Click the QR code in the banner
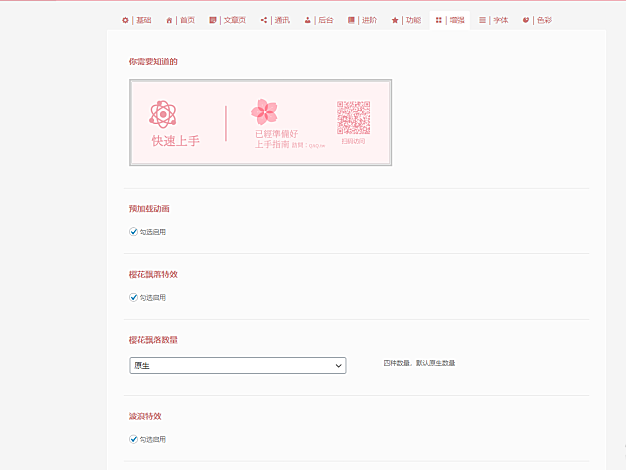 (x=353, y=117)
